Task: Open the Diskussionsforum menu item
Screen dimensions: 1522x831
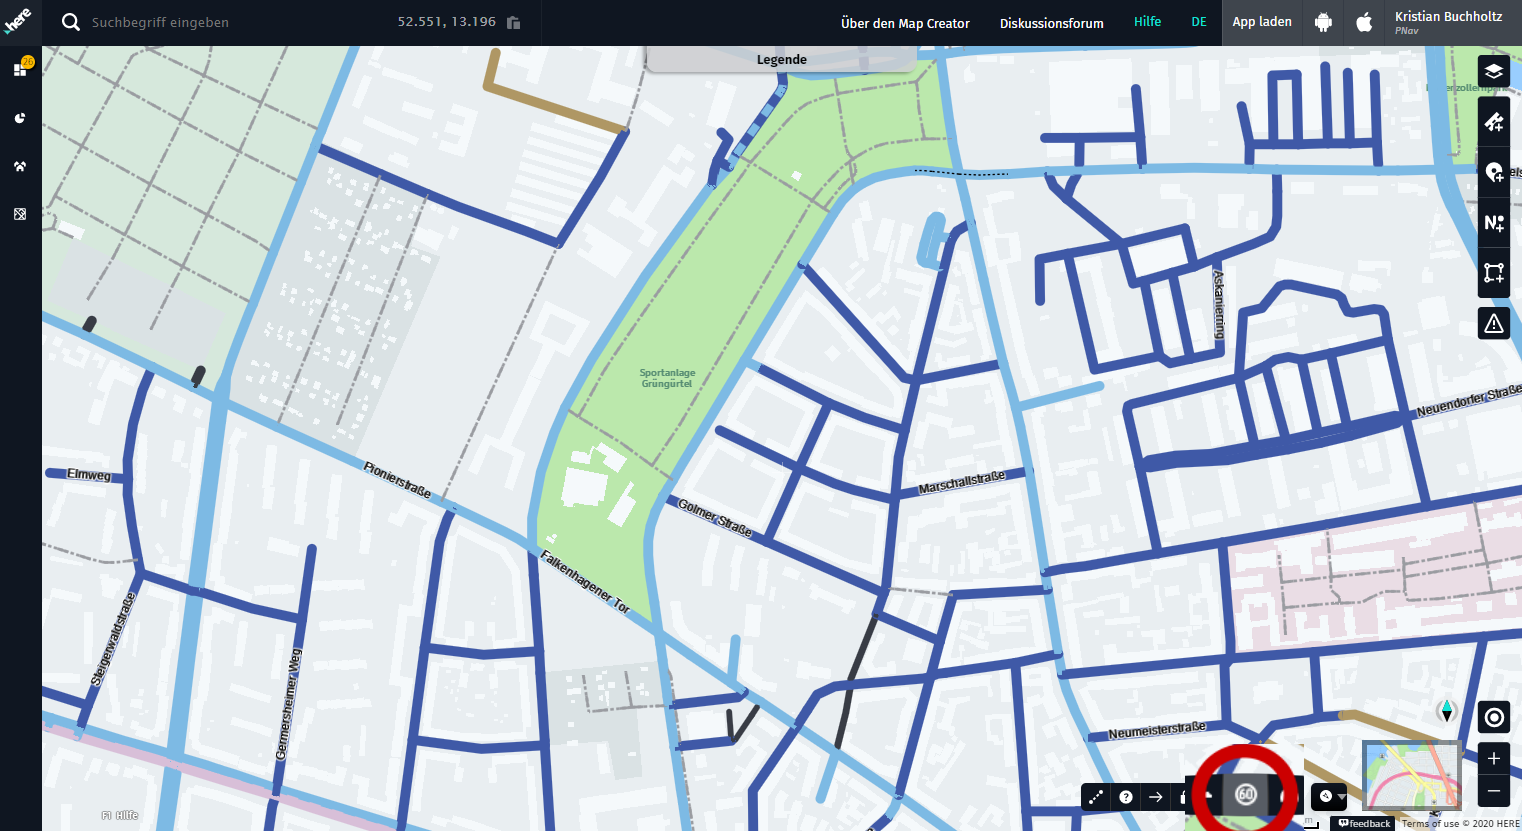Action: pyautogui.click(x=1051, y=23)
